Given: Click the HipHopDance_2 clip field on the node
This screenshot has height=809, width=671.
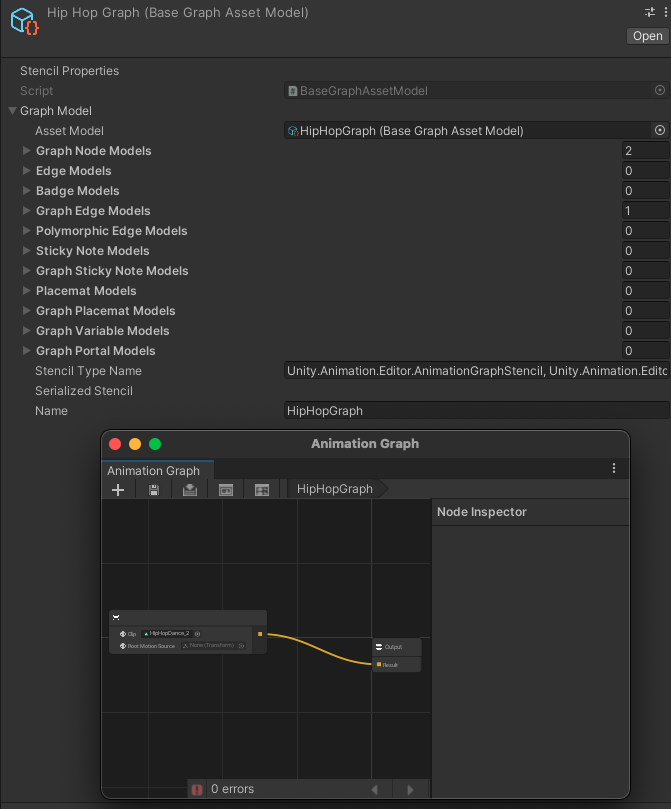Looking at the screenshot, I should 167,634.
